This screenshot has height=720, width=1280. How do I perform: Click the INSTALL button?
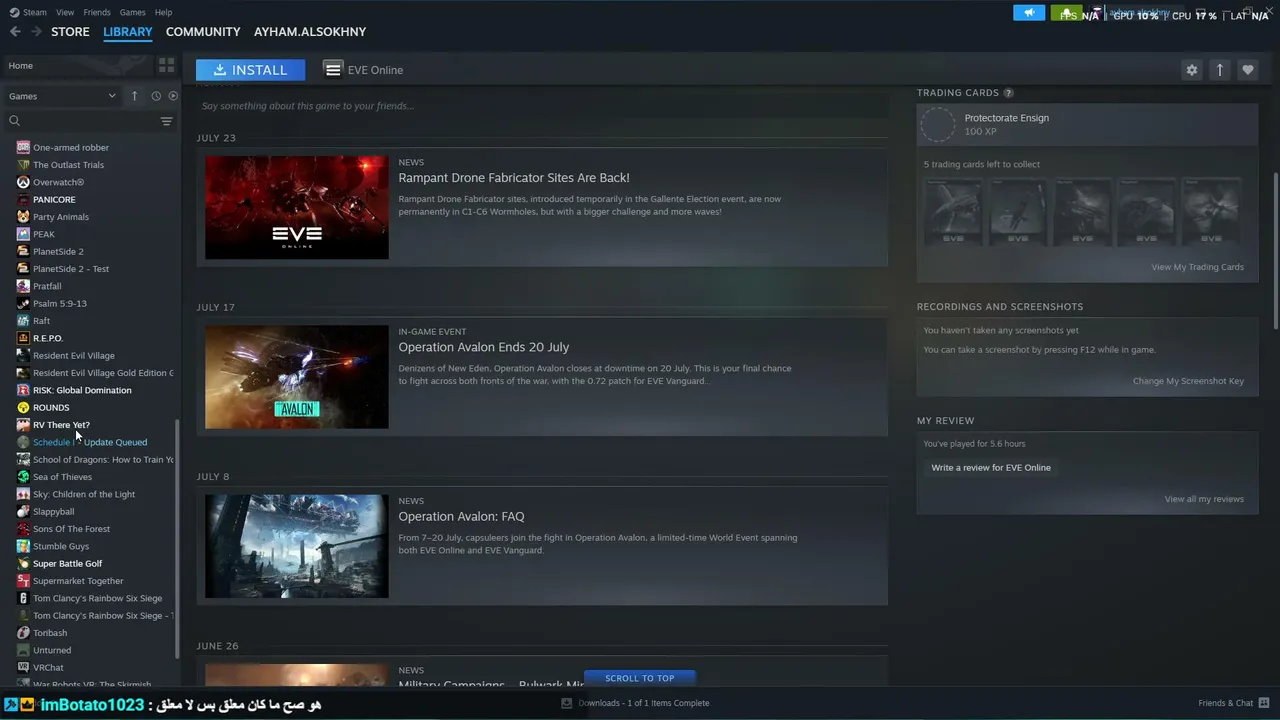click(250, 70)
